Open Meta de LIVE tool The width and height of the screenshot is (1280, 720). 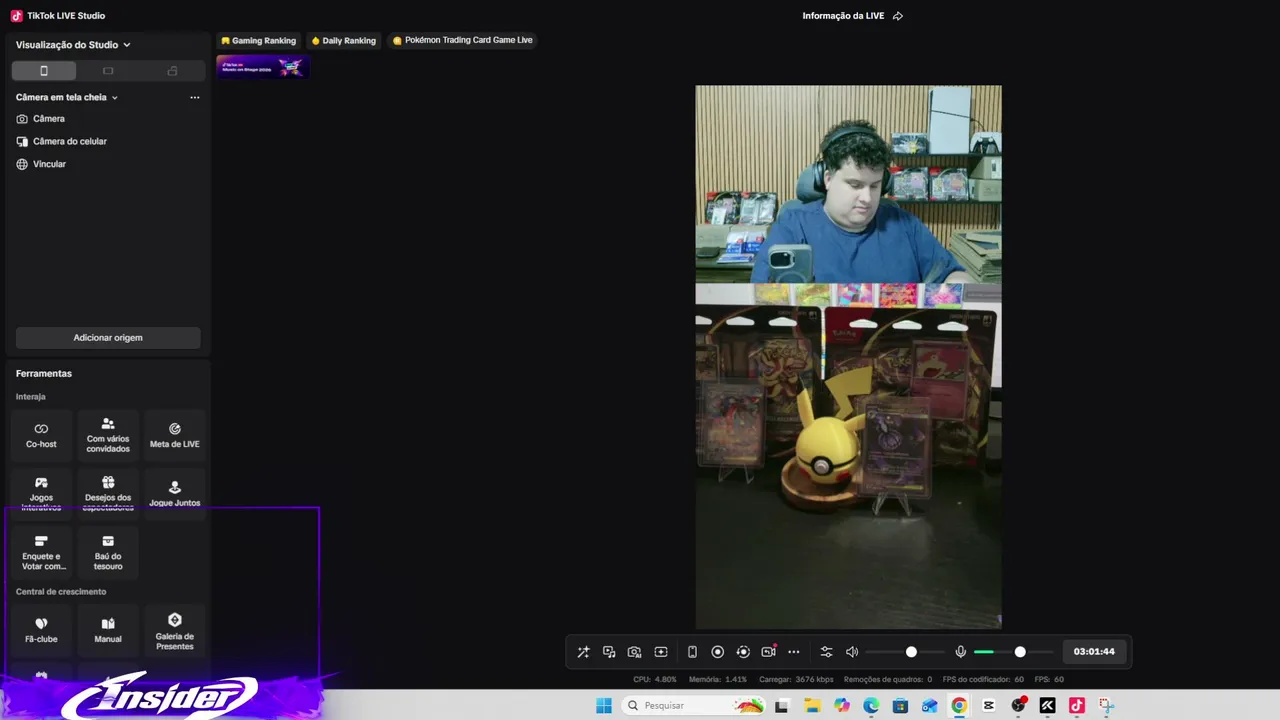tap(175, 435)
